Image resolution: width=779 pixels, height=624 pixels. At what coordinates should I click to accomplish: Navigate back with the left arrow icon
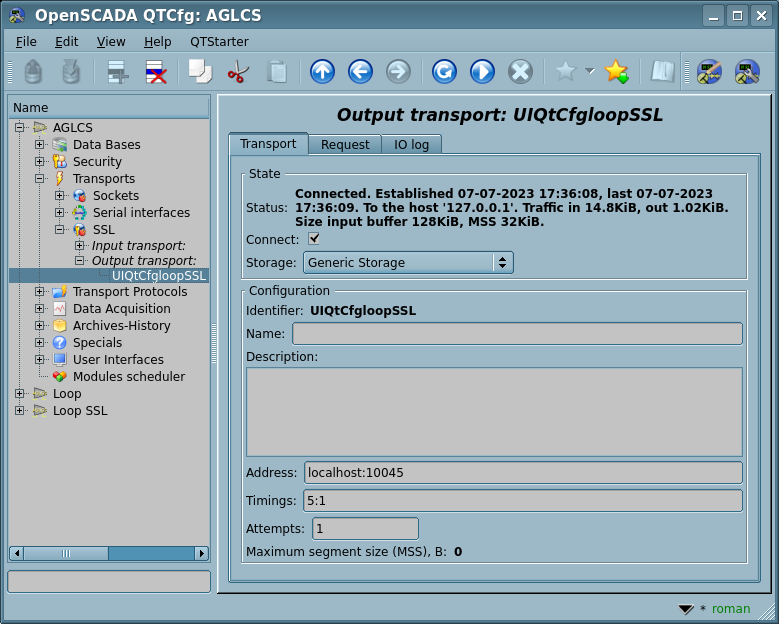click(360, 72)
